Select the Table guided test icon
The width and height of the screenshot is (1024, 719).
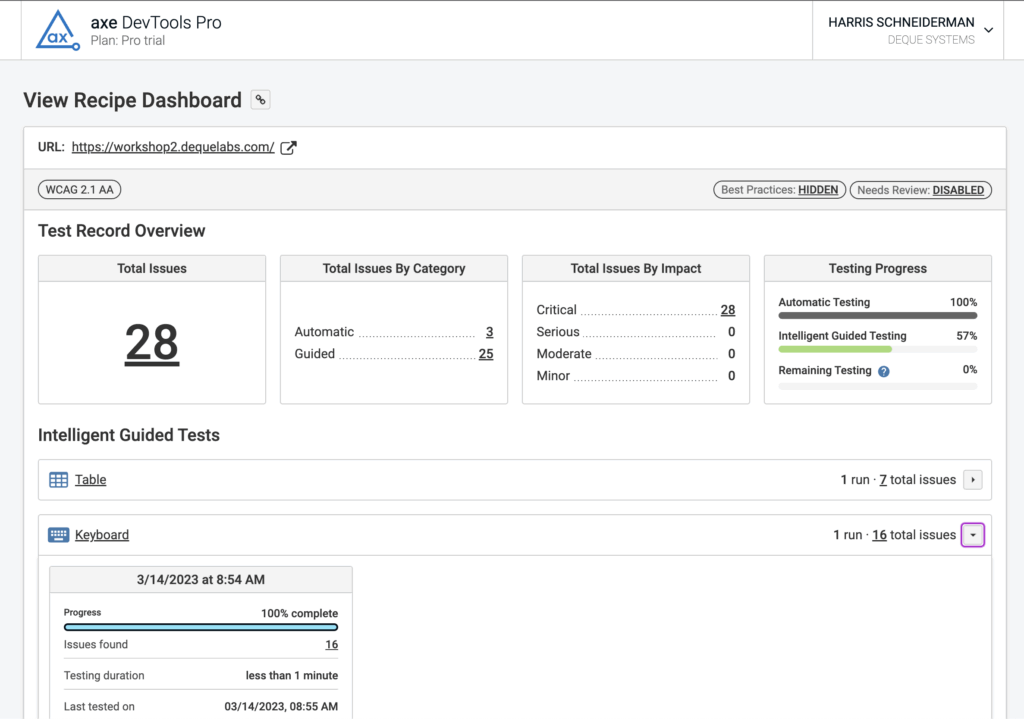(58, 479)
